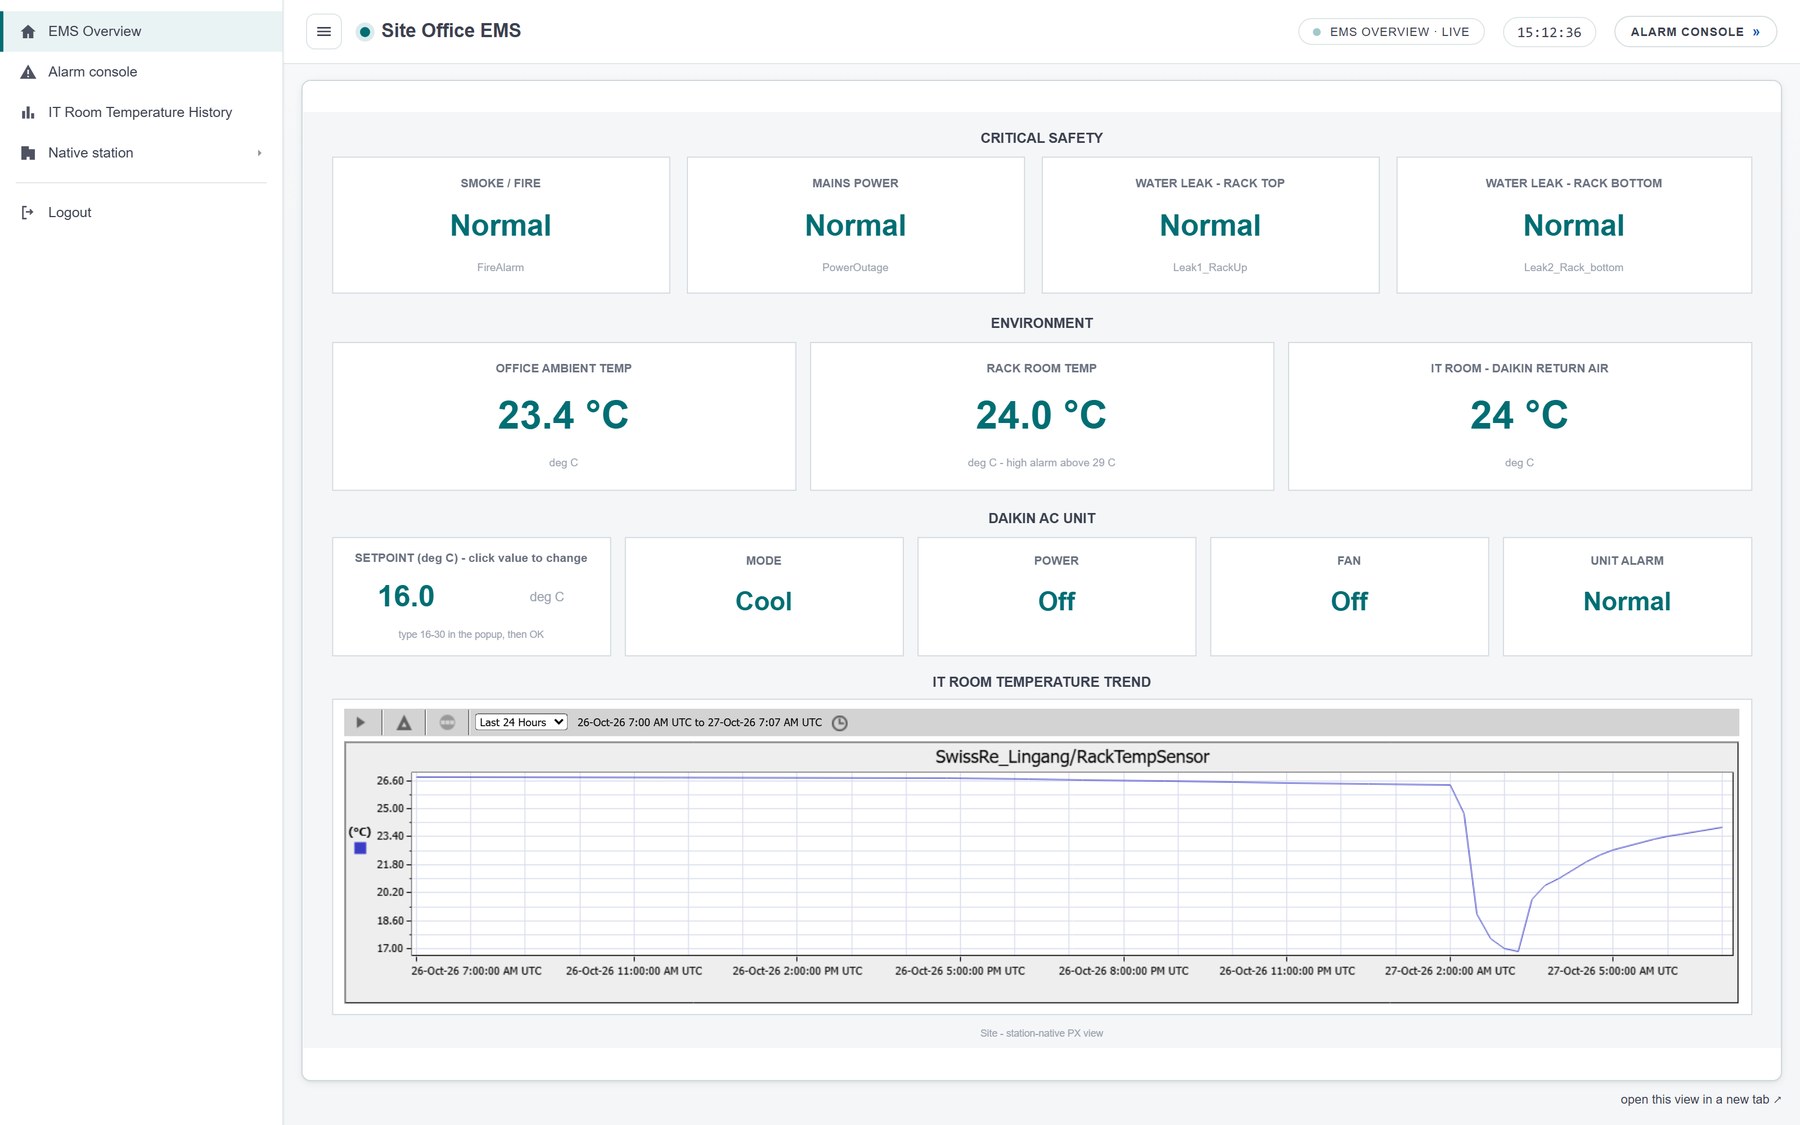1800x1125 pixels.
Task: Click the Mode value Cool
Action: (764, 601)
